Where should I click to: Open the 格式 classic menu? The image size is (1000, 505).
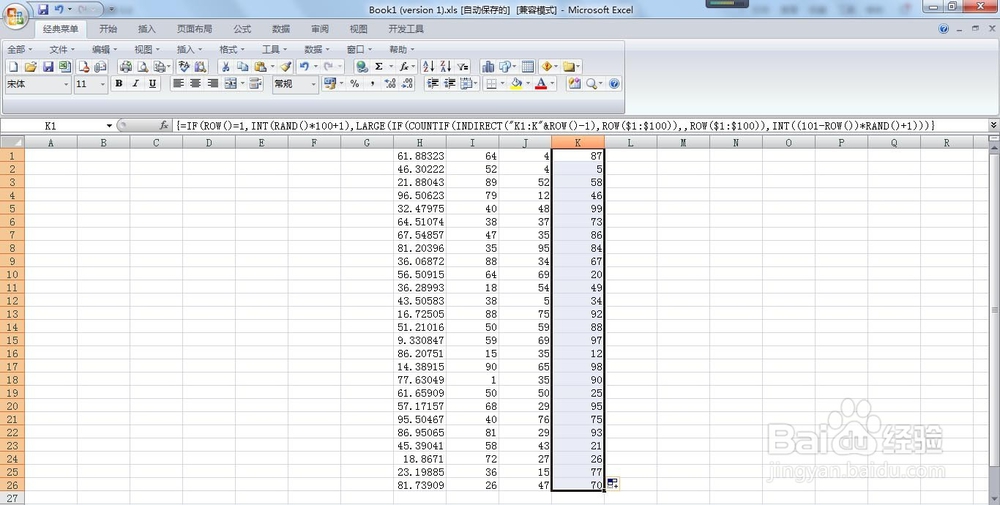[232, 49]
